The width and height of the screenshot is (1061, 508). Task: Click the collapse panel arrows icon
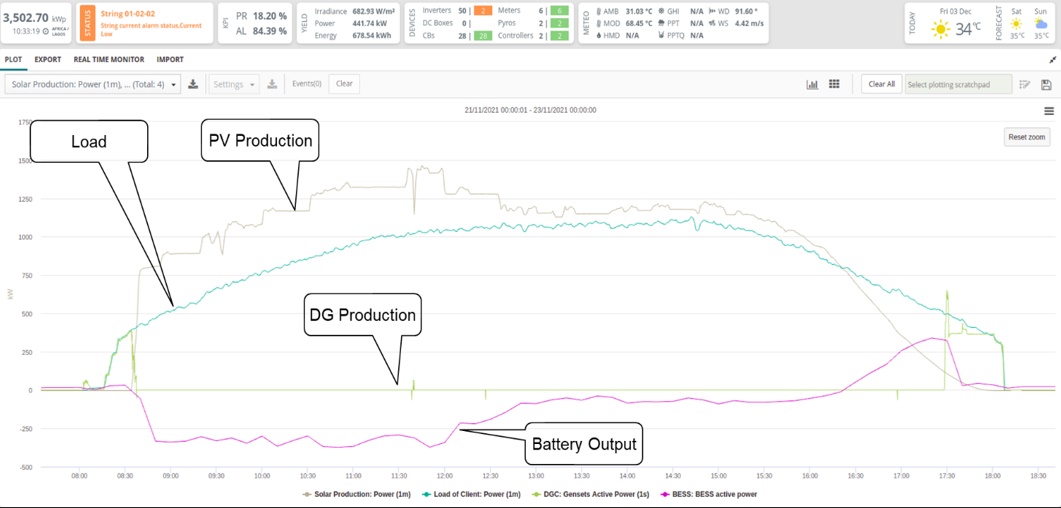pos(1052,60)
